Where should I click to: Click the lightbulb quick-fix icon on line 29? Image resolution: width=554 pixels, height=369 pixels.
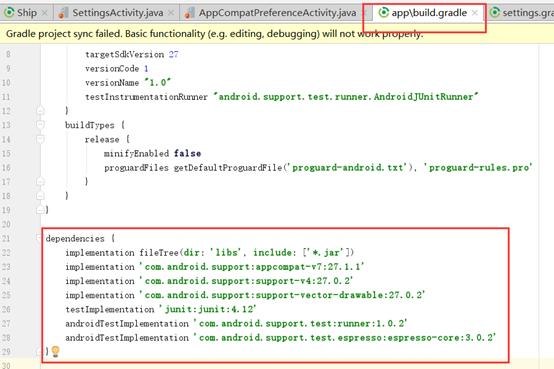pos(55,351)
